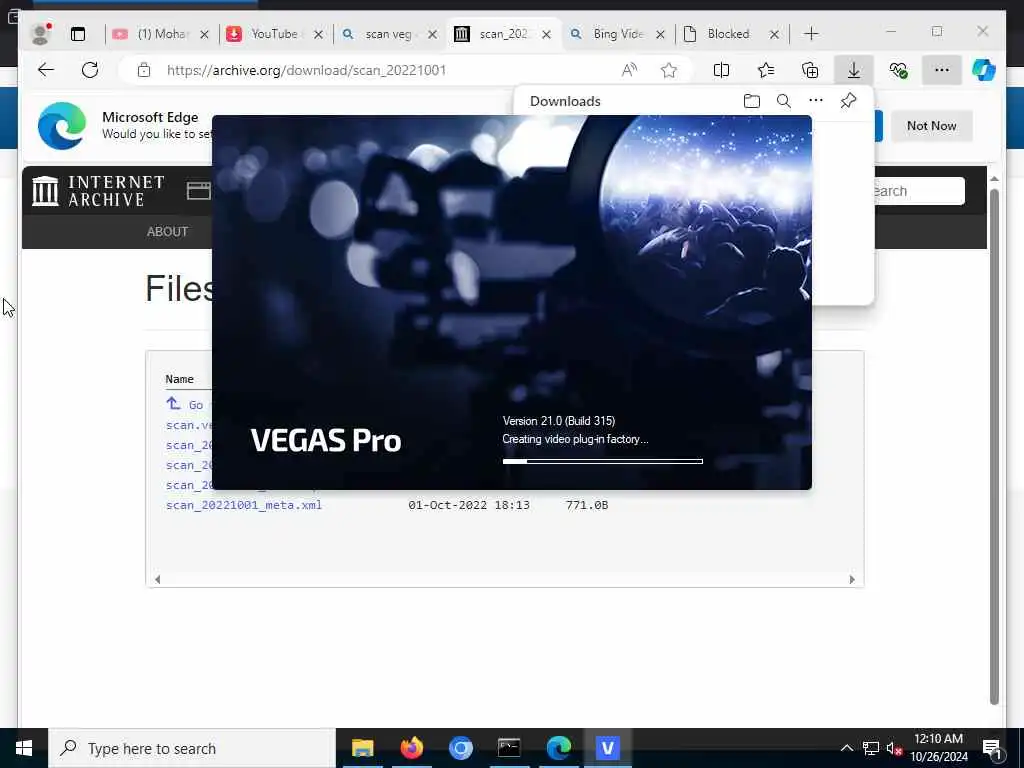
Task: Add page to favorites with star icon
Action: [x=669, y=70]
